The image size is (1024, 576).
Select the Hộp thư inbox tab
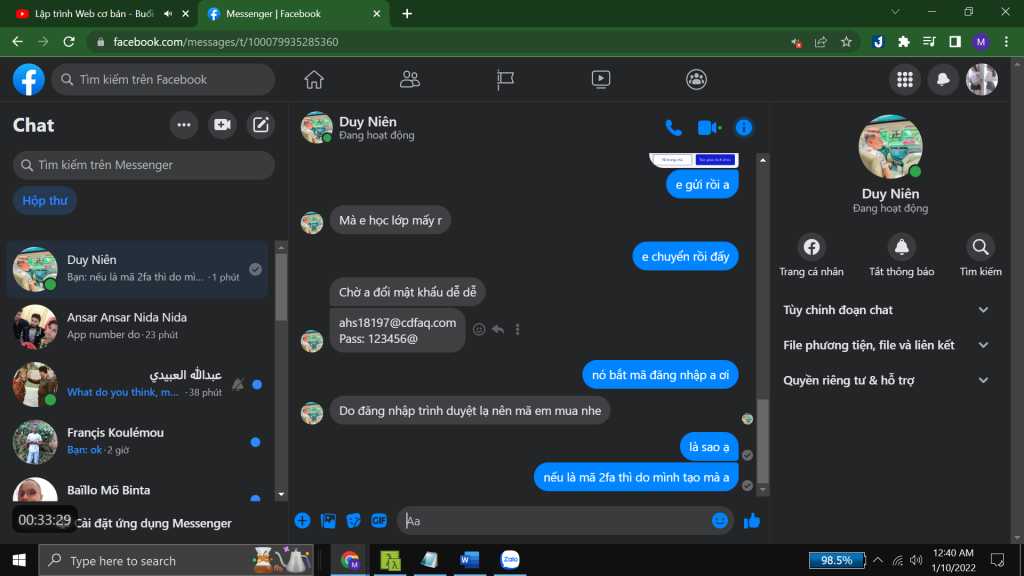point(45,201)
